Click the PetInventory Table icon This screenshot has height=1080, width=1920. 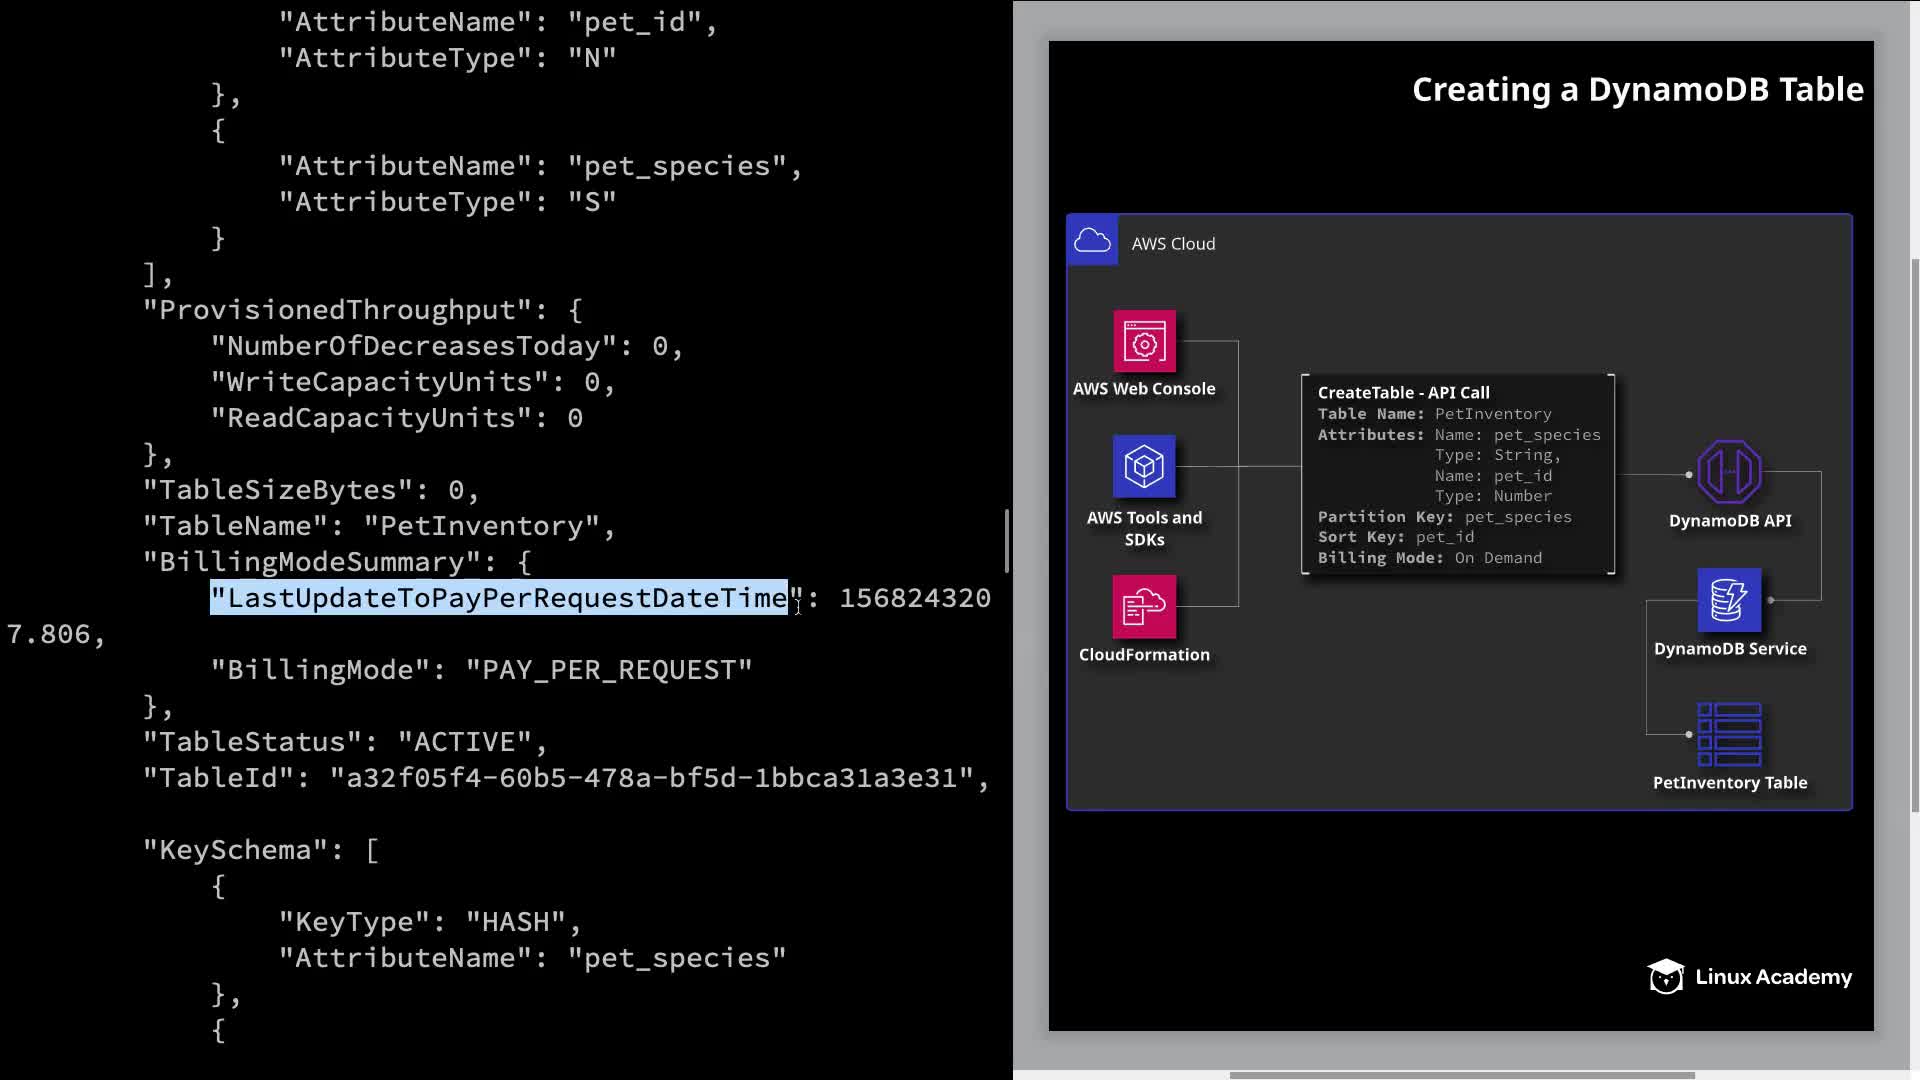pyautogui.click(x=1729, y=734)
